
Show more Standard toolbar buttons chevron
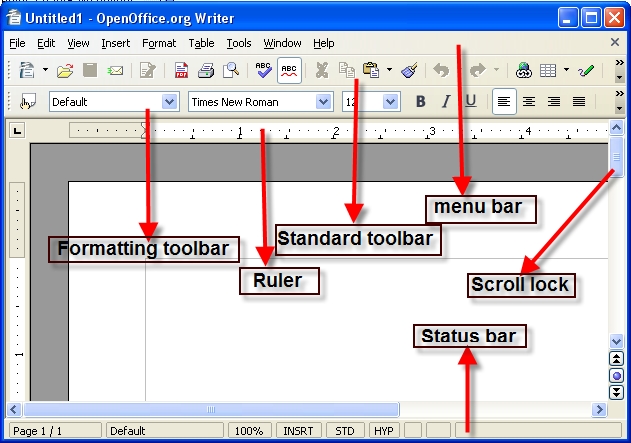pyautogui.click(x=619, y=63)
